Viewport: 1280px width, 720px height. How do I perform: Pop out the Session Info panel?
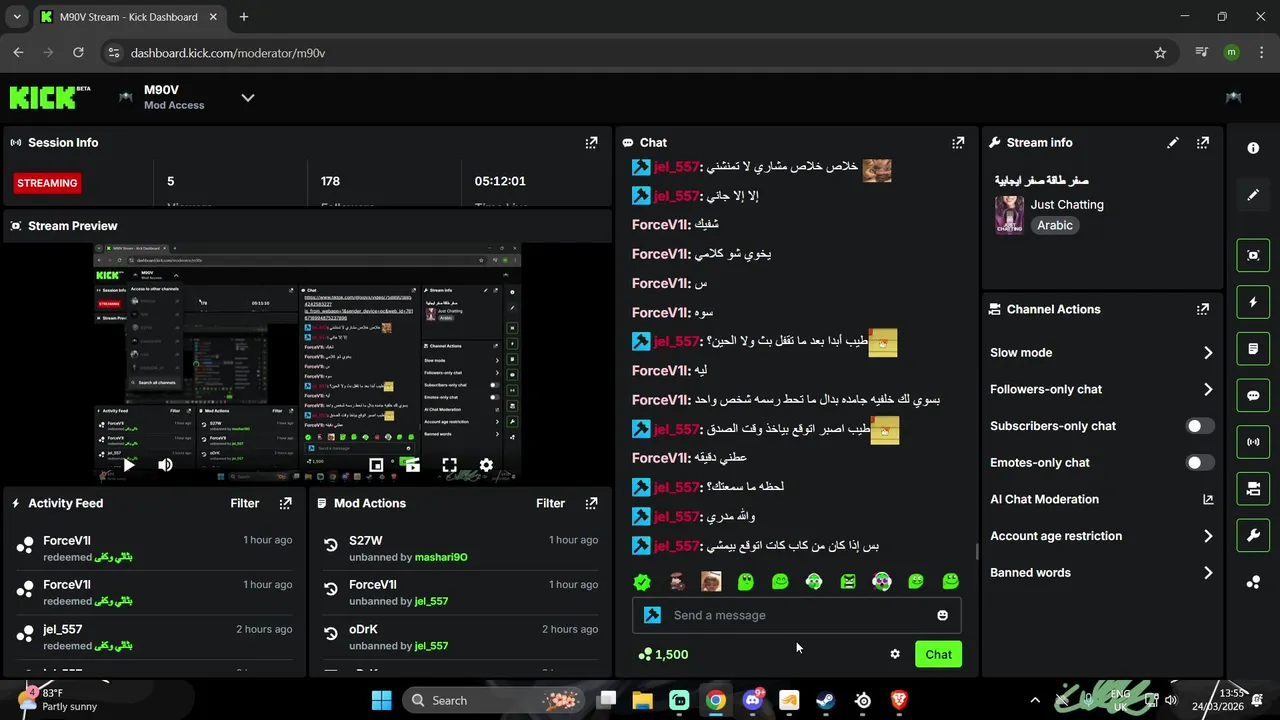(591, 143)
